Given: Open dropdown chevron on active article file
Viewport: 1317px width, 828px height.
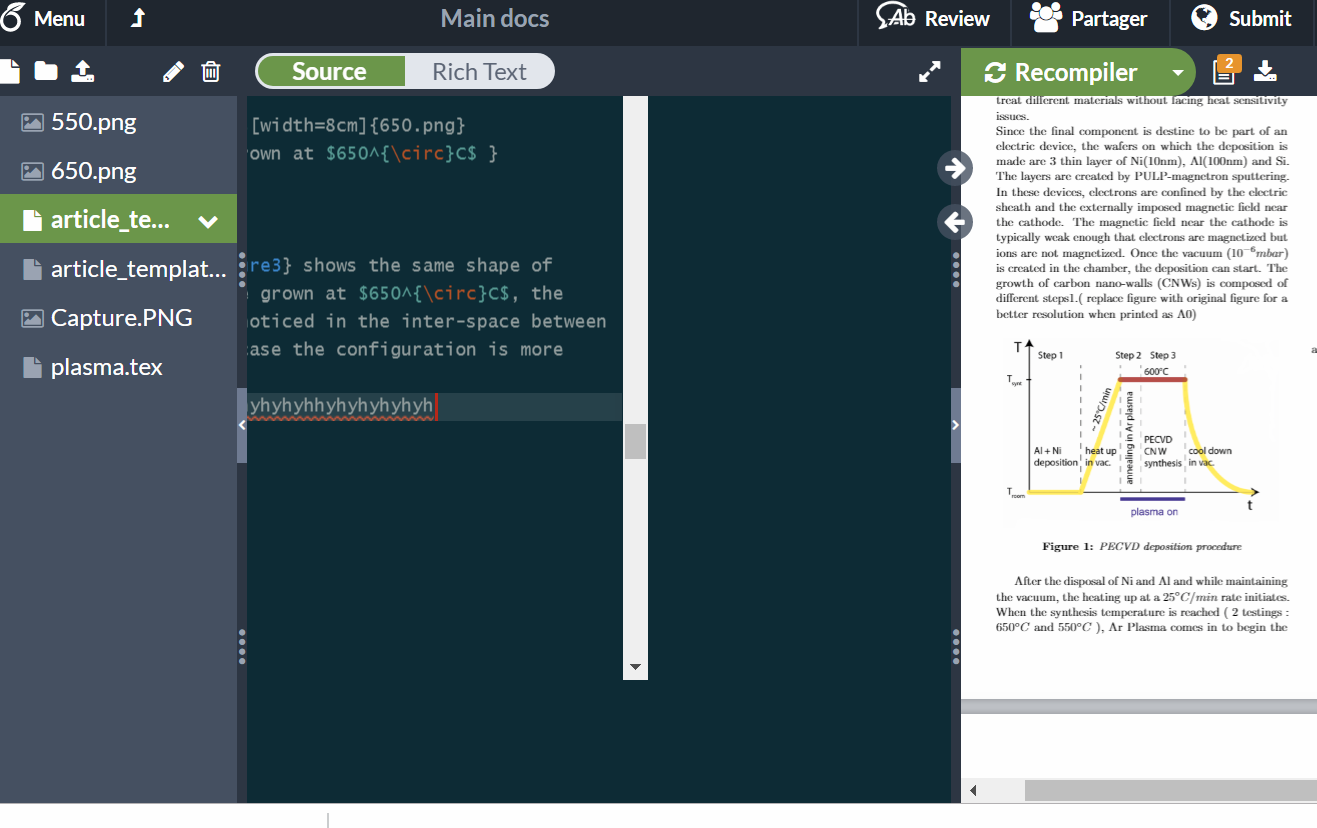Looking at the screenshot, I should pos(208,221).
